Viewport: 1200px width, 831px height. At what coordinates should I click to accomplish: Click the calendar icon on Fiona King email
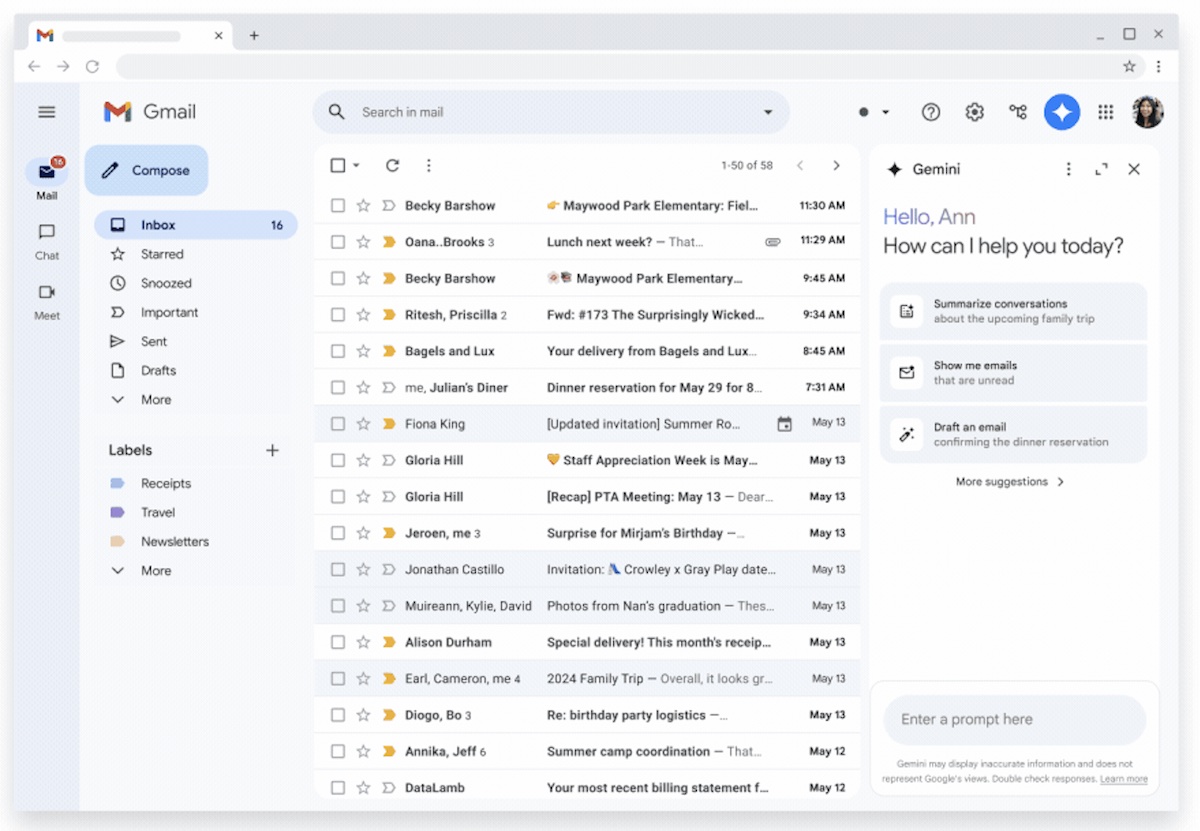point(785,424)
